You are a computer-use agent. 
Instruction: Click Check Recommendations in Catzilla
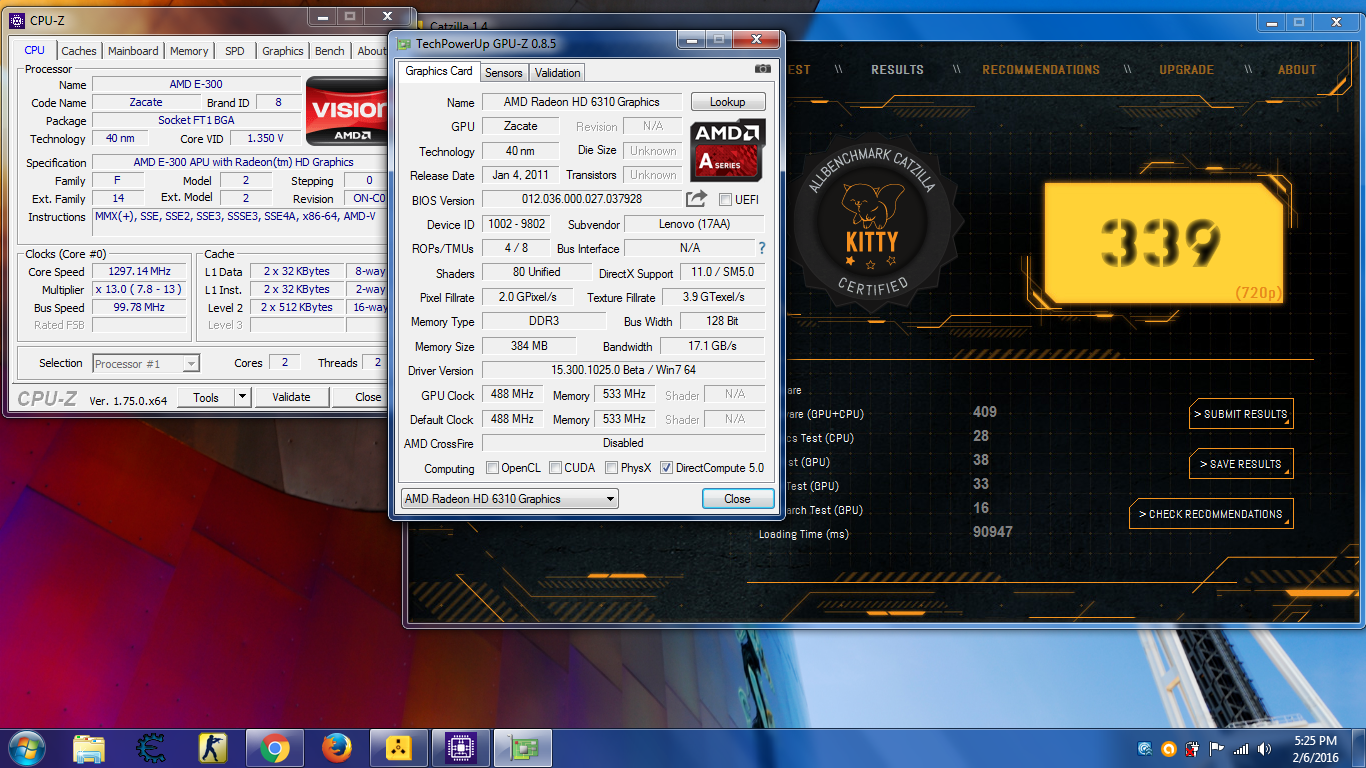coord(1211,514)
